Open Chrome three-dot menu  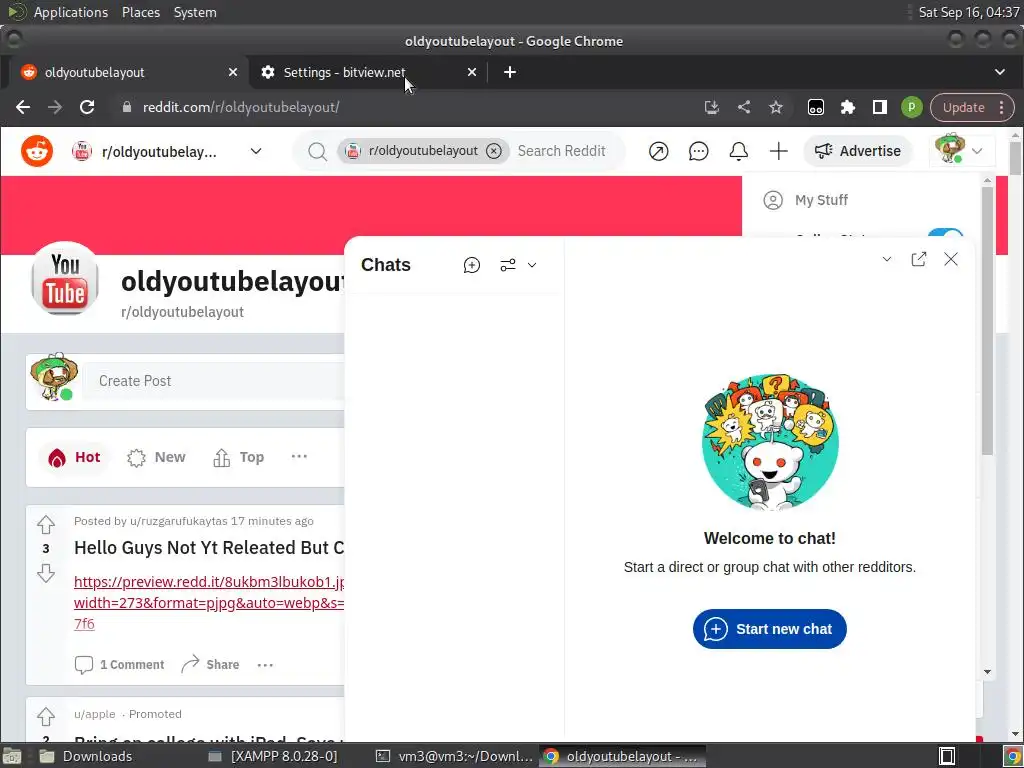(x=1002, y=107)
